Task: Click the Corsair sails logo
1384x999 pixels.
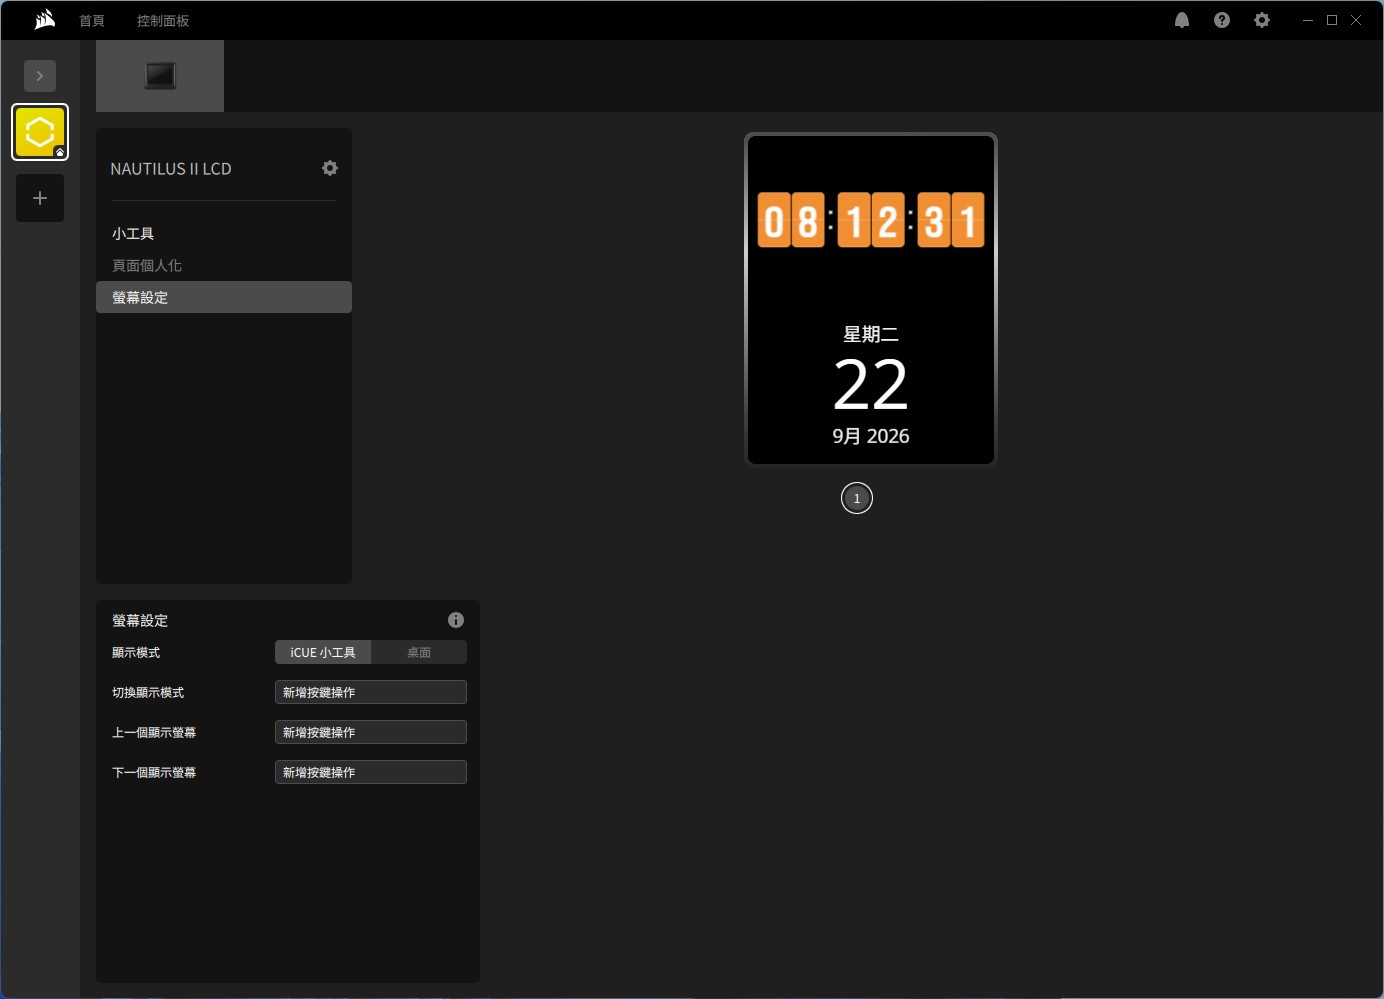Action: pyautogui.click(x=45, y=20)
